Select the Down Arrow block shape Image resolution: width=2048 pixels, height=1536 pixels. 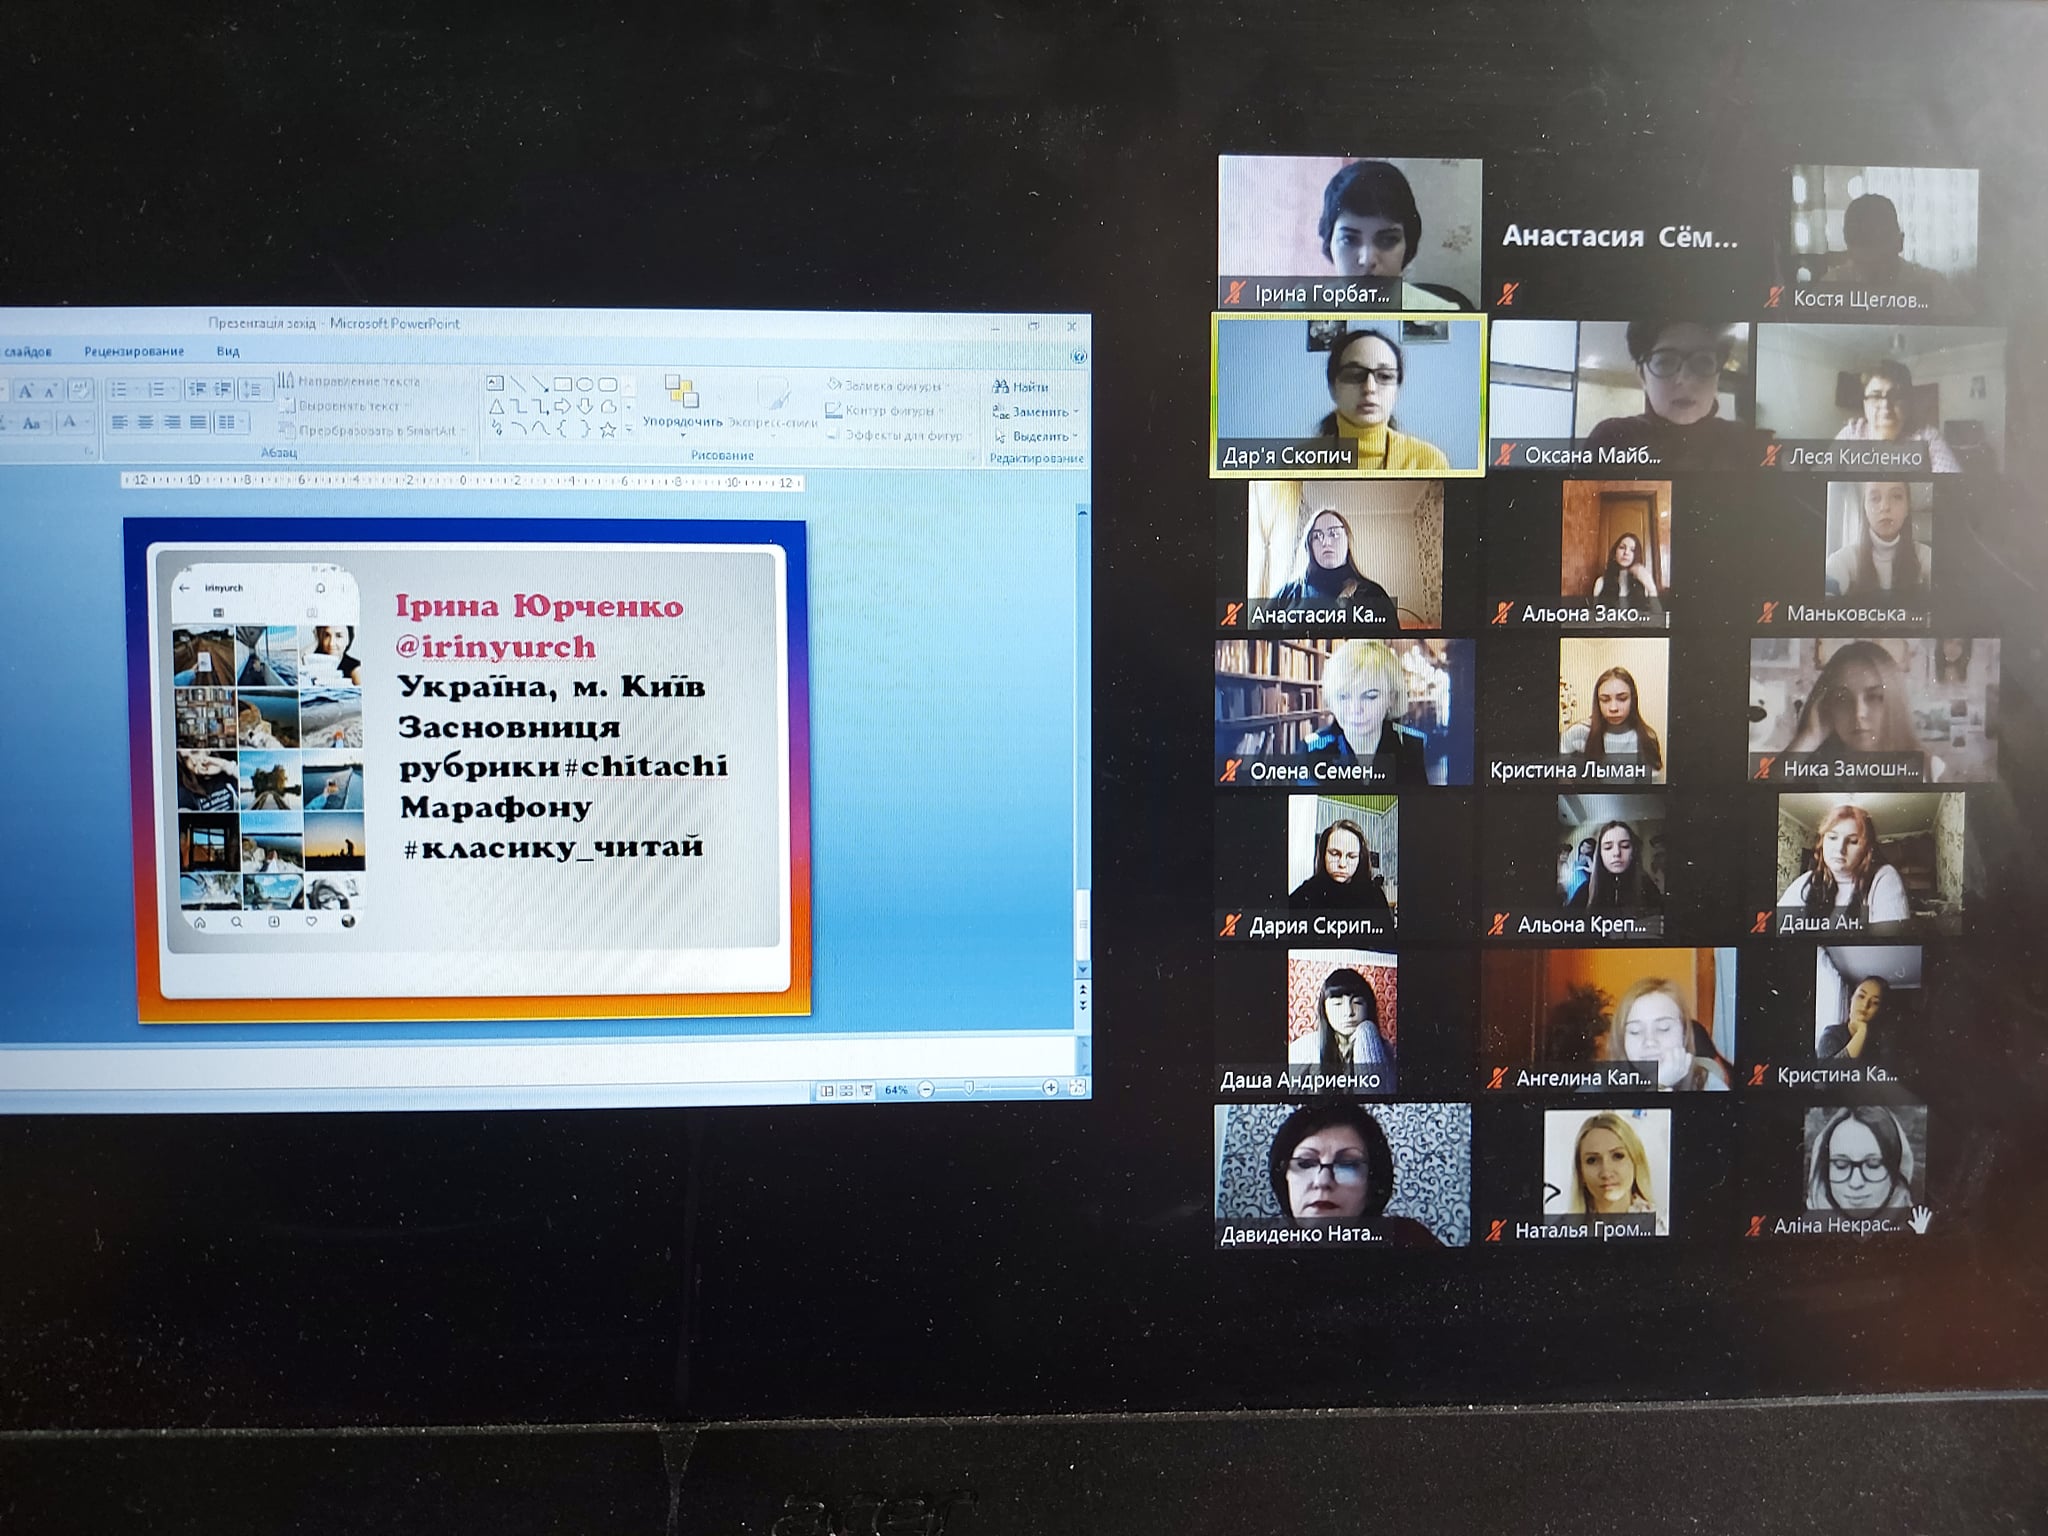(x=585, y=407)
